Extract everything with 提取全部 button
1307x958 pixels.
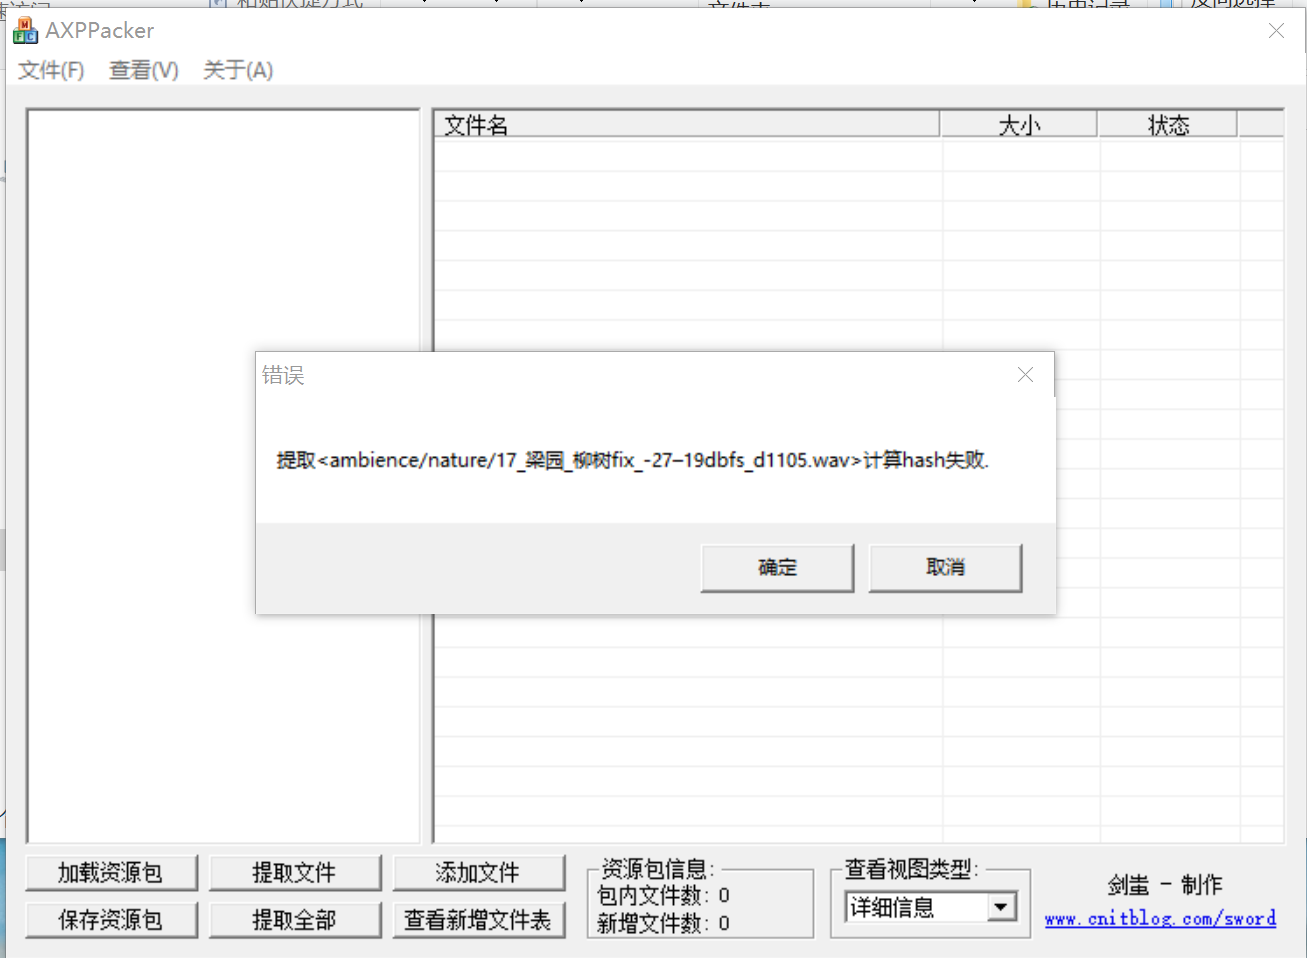click(295, 920)
